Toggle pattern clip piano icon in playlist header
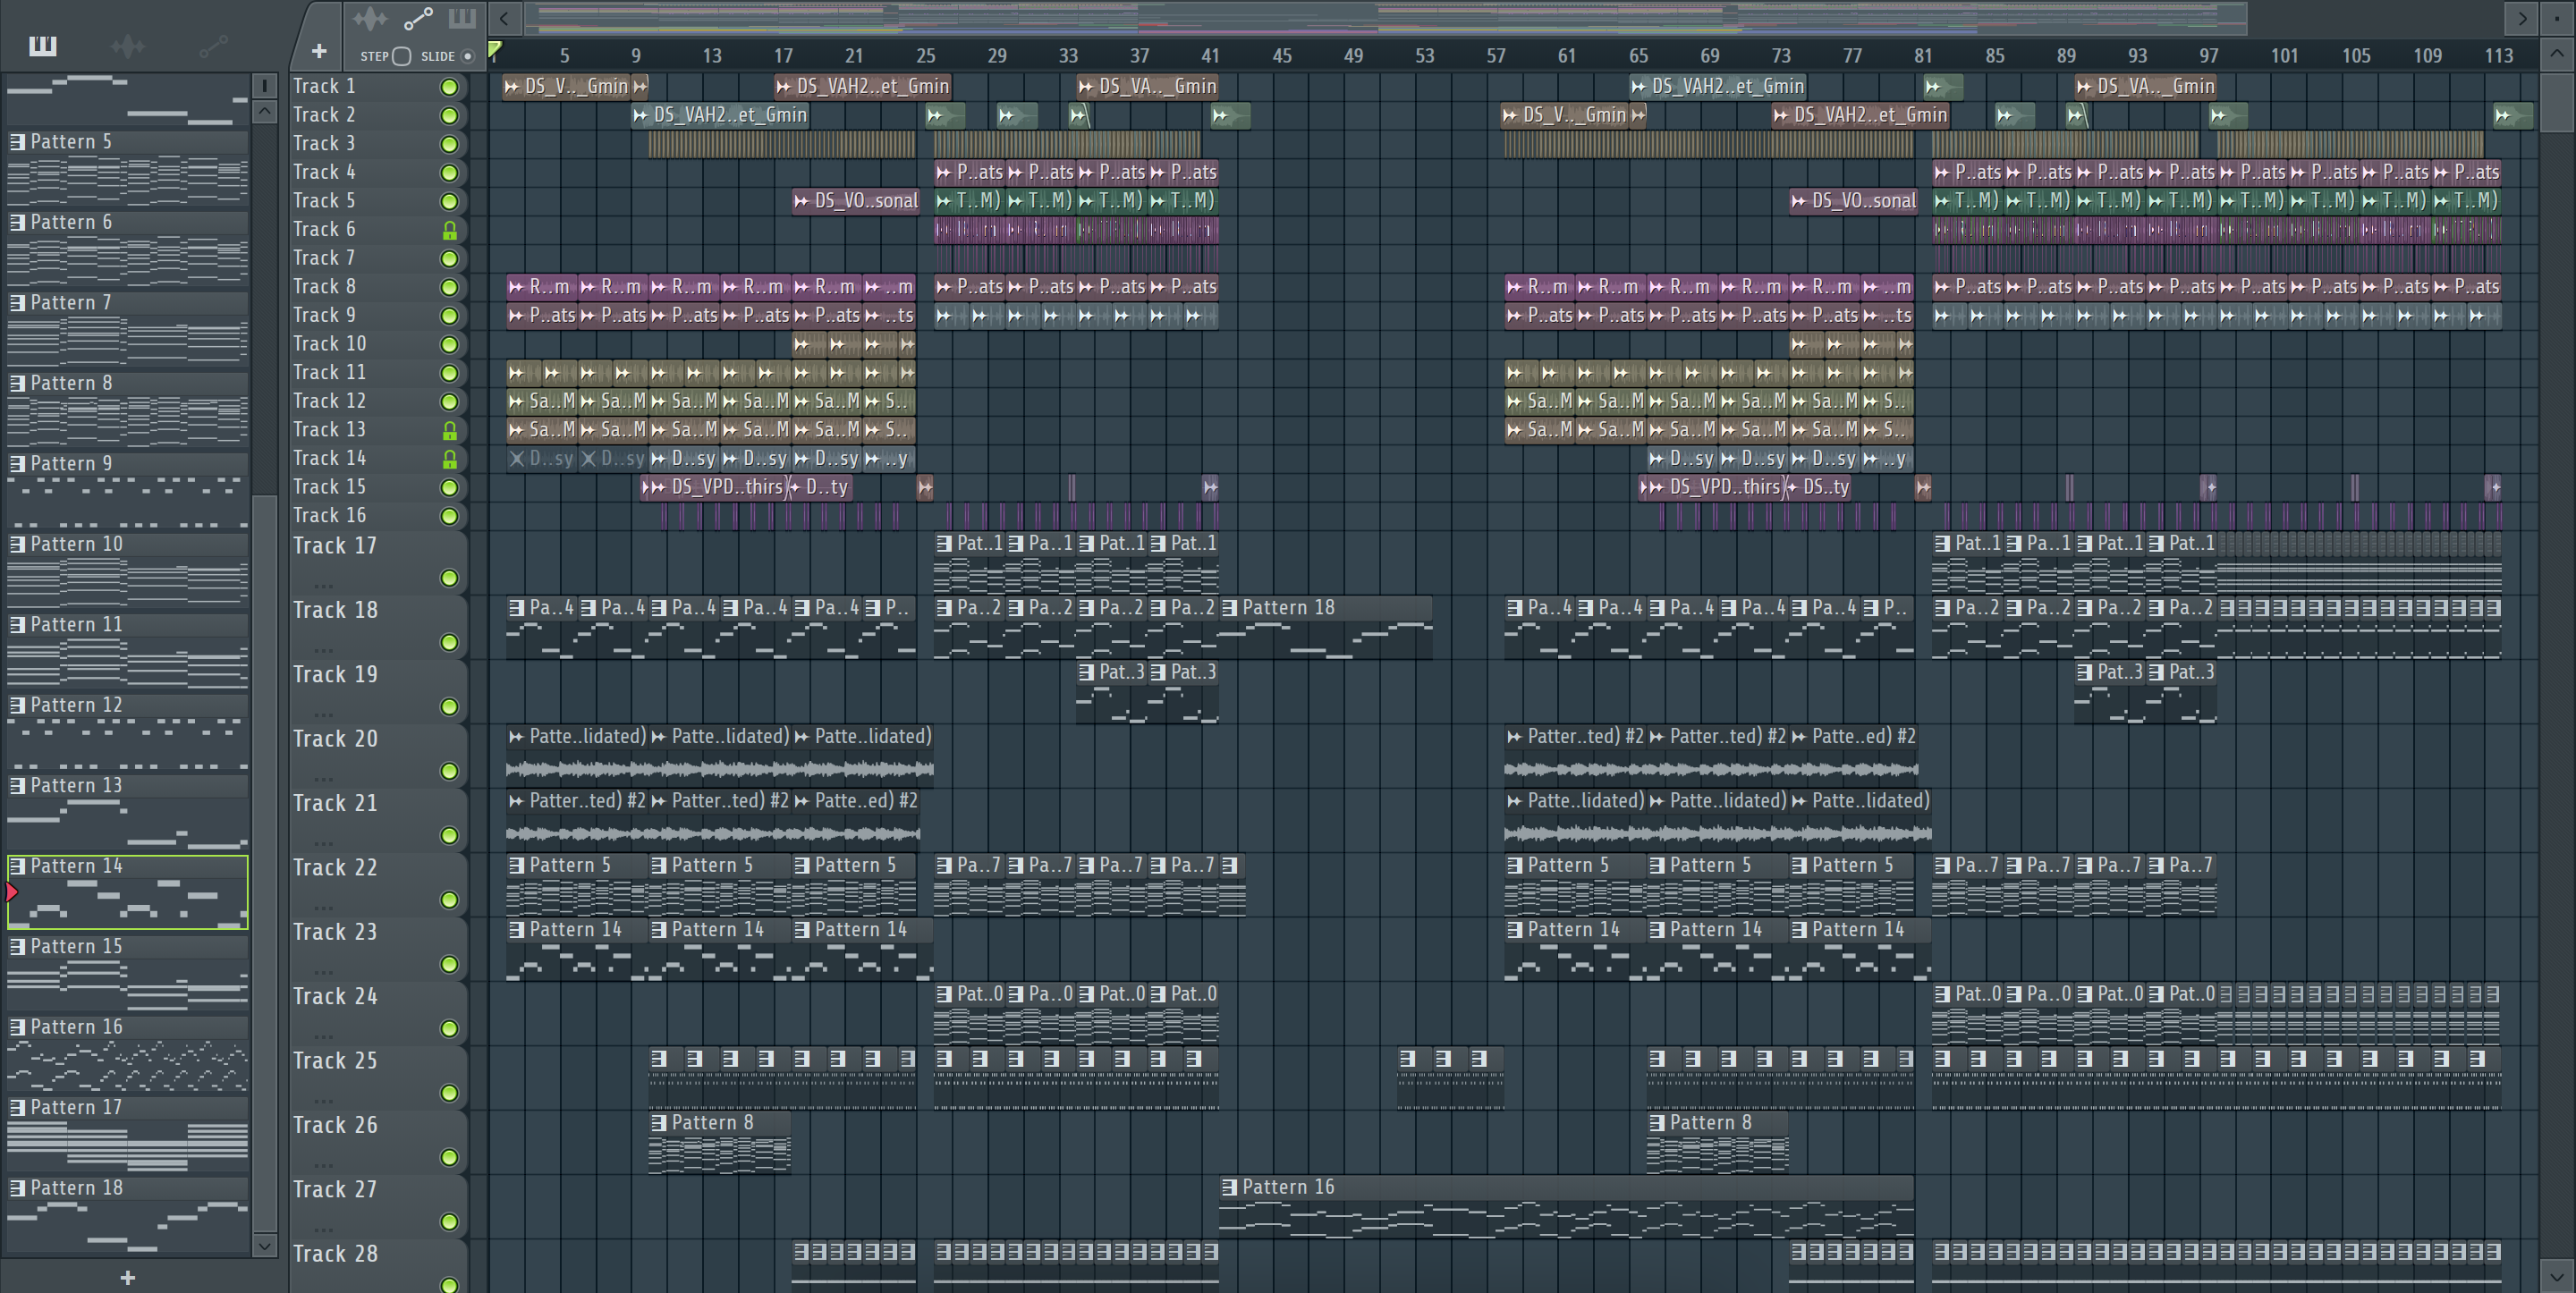2576x1293 pixels. (462, 18)
